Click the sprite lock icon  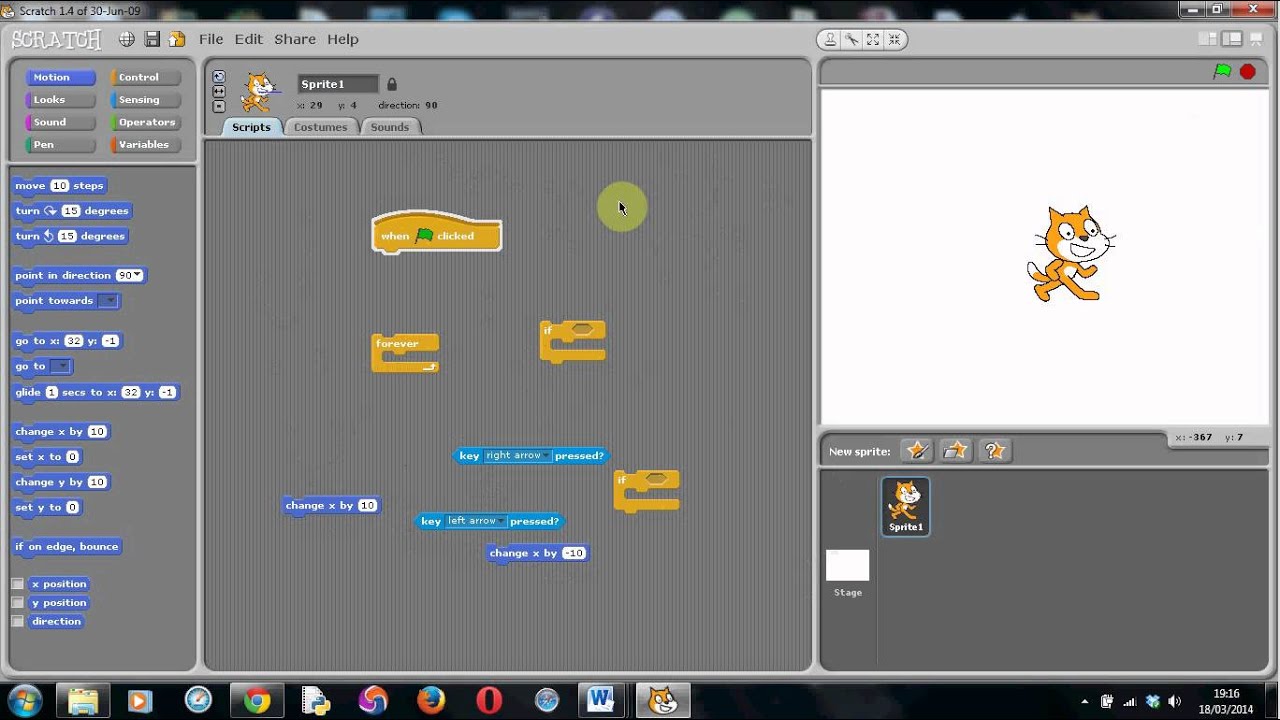[392, 84]
